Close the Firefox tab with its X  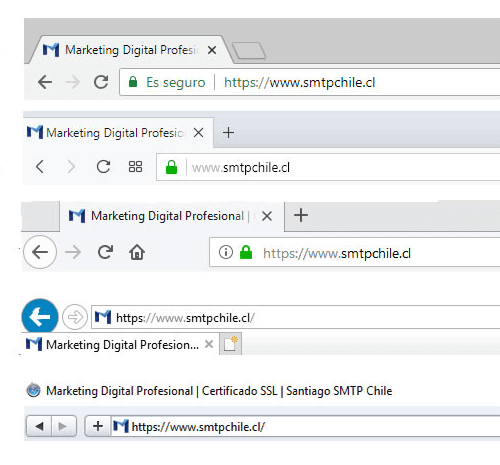[x=267, y=216]
